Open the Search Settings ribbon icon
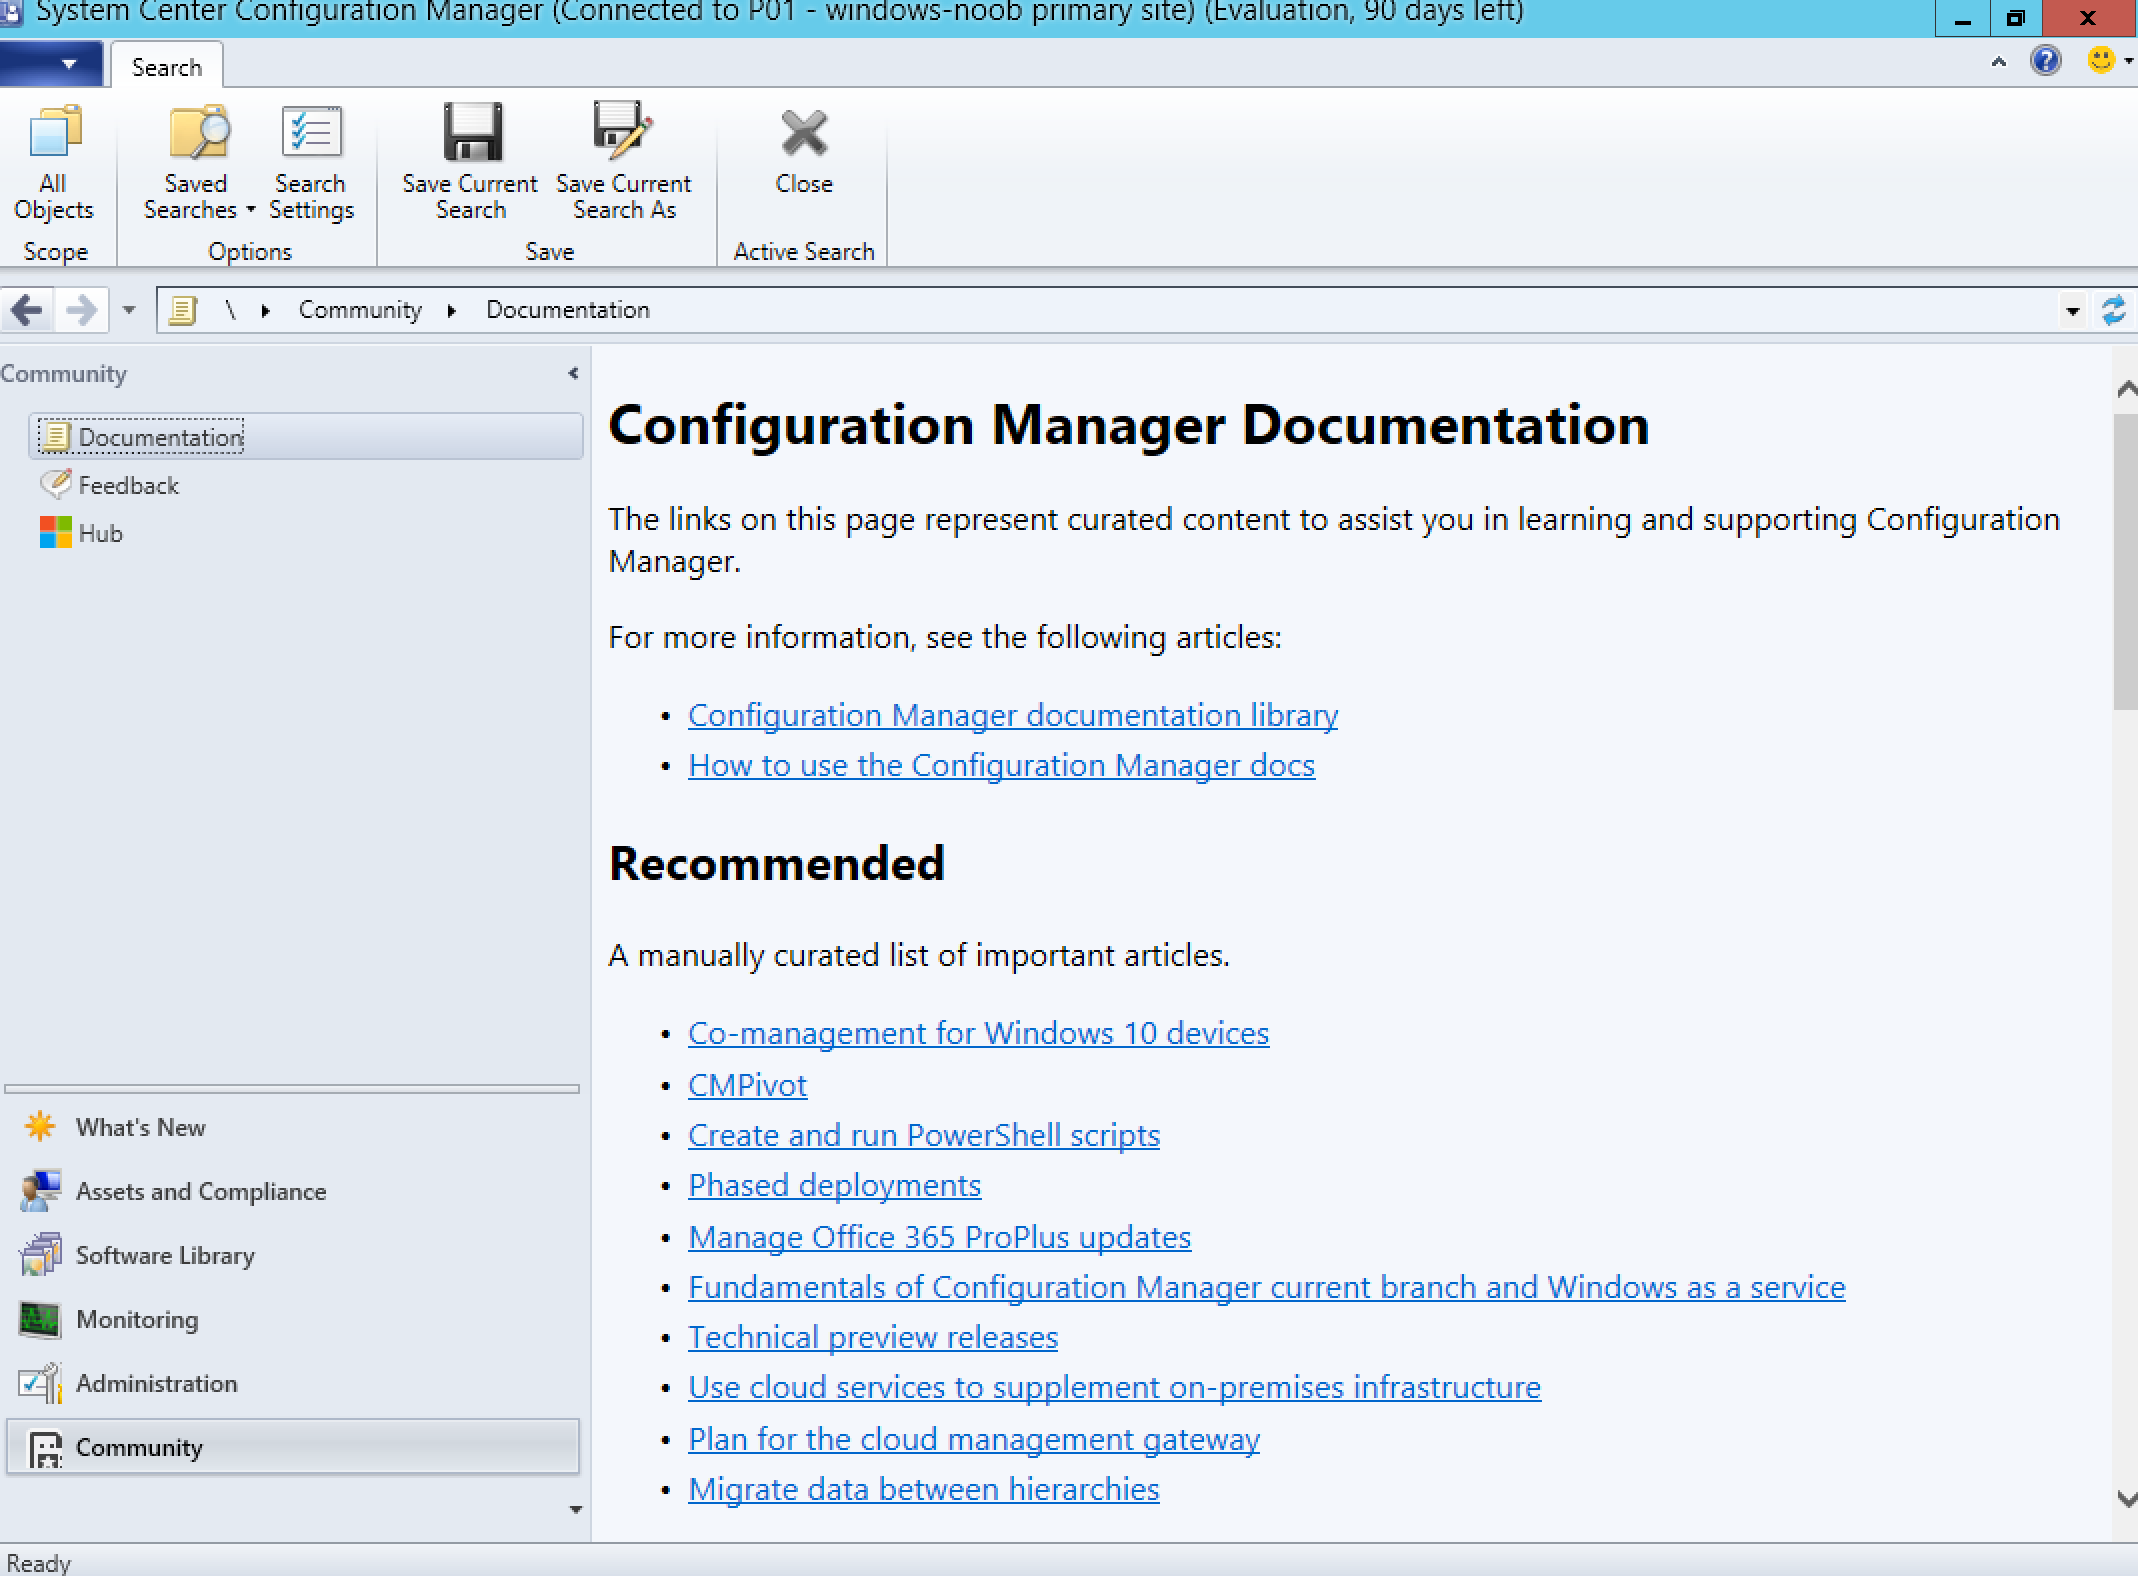The height and width of the screenshot is (1576, 2138). (311, 133)
